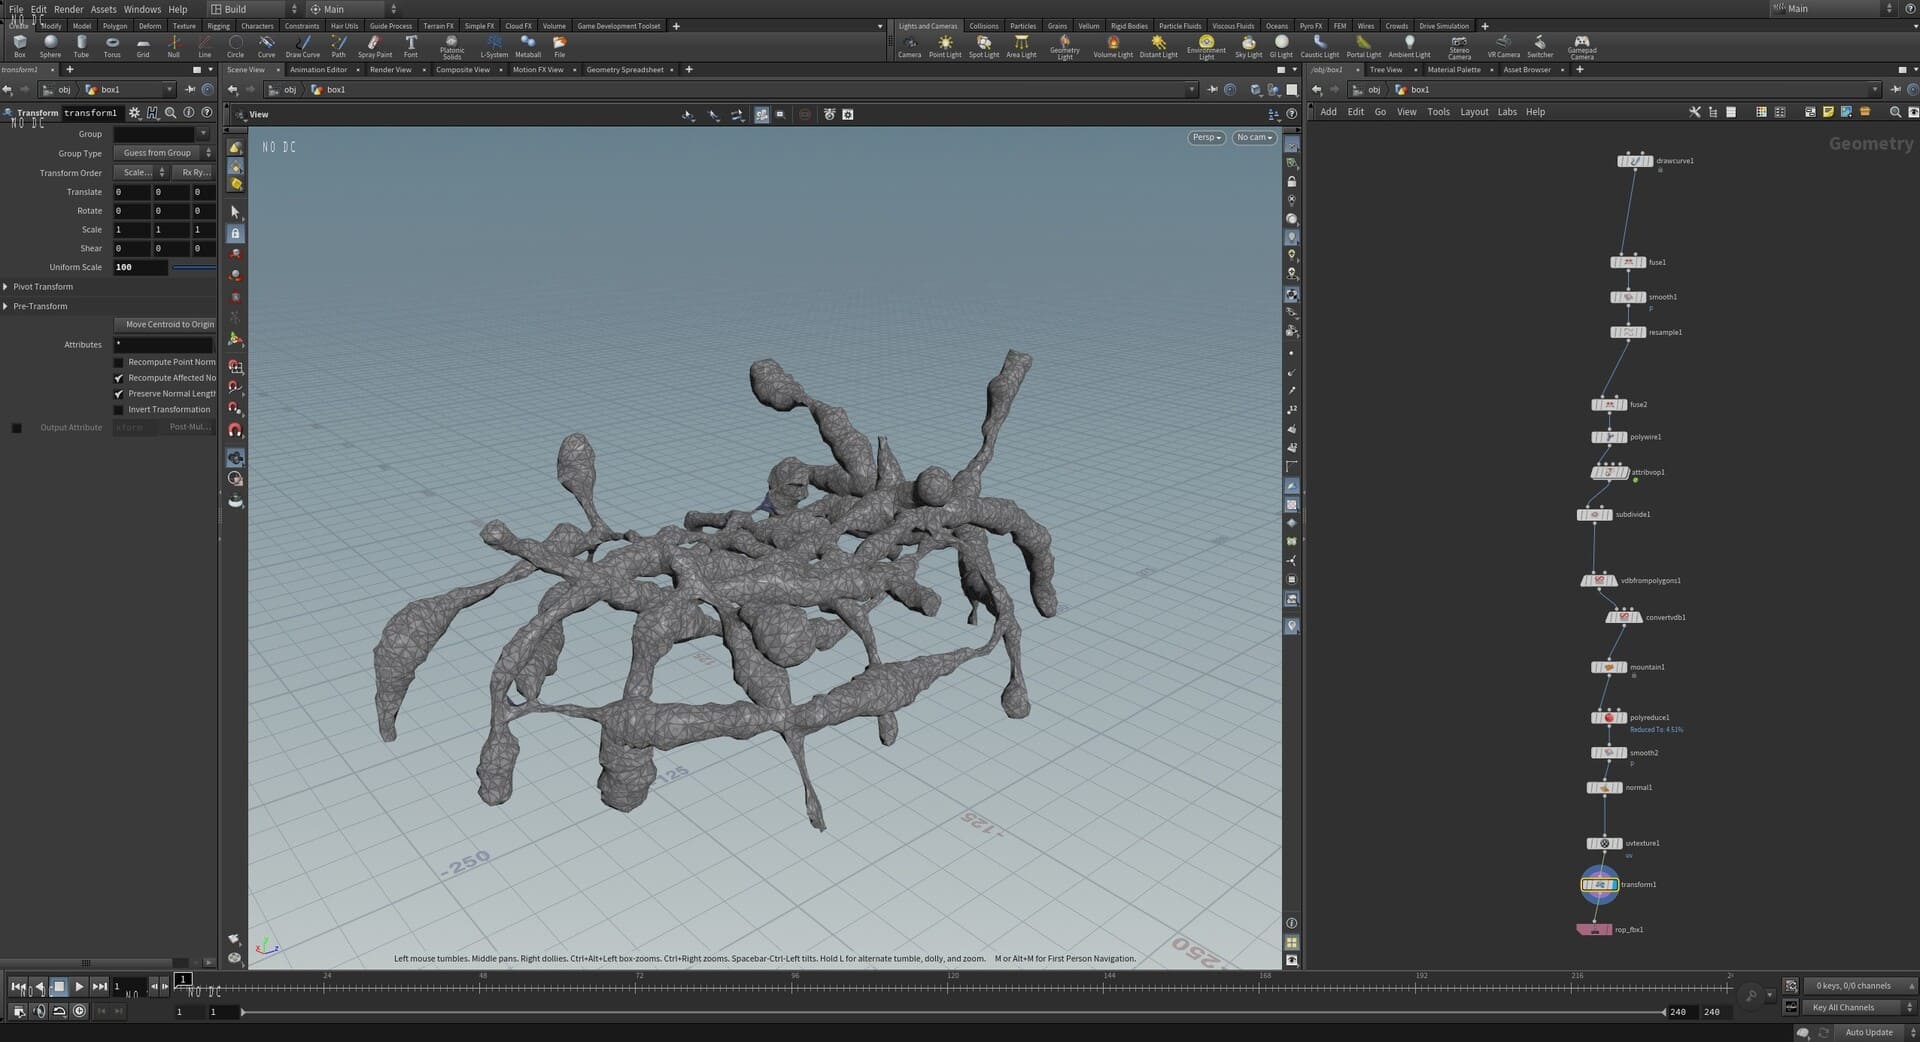The height and width of the screenshot is (1042, 1920).
Task: Open parameter gear menu for transform1
Action: click(x=135, y=113)
